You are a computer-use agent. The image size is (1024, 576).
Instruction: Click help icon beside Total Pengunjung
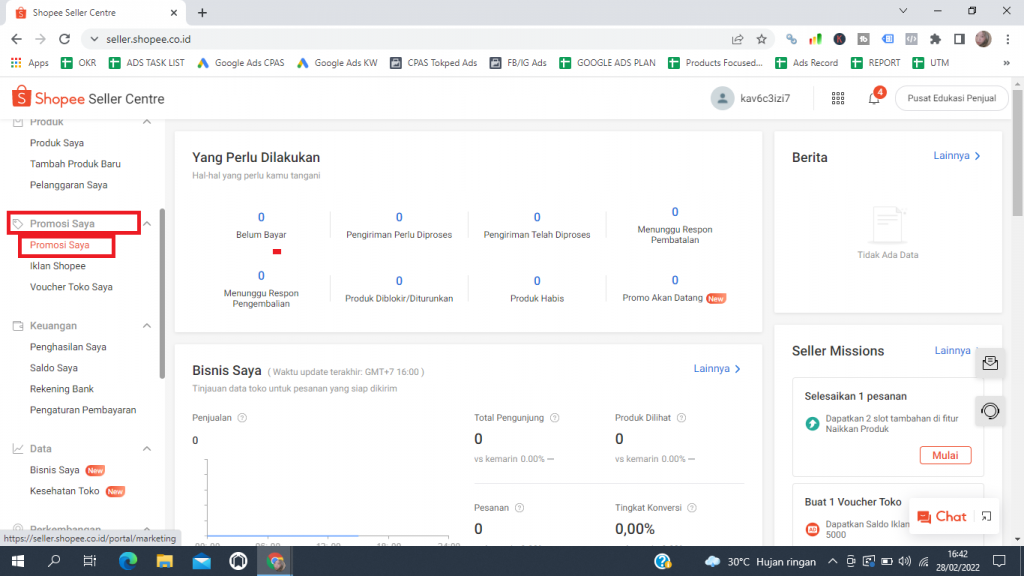[x=555, y=418]
